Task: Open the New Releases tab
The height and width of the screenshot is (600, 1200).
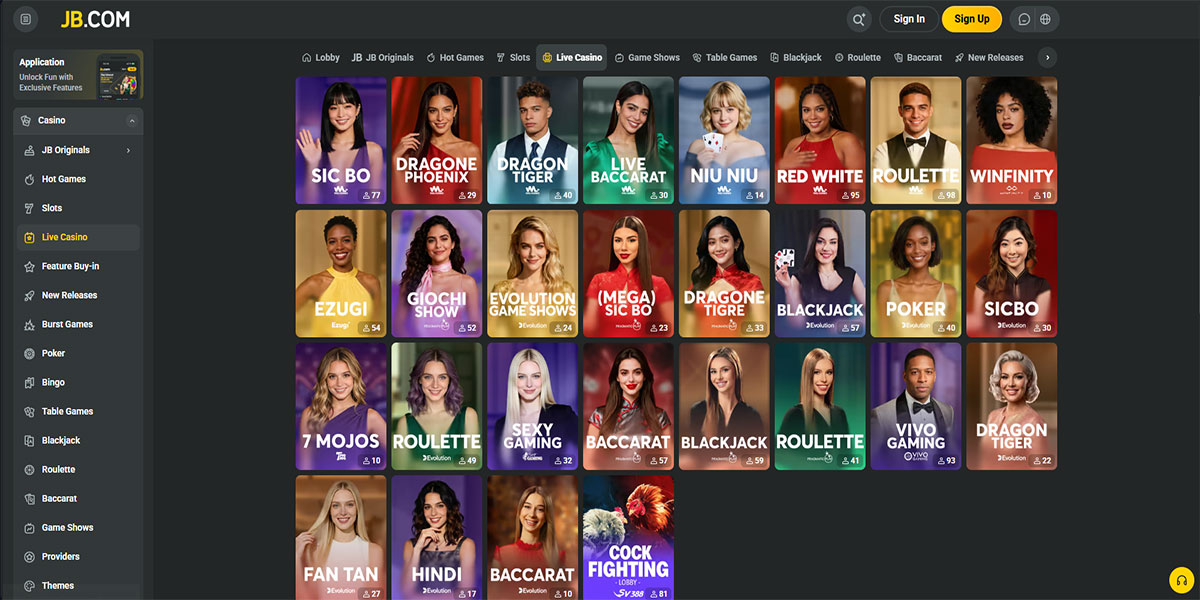Action: (988, 58)
